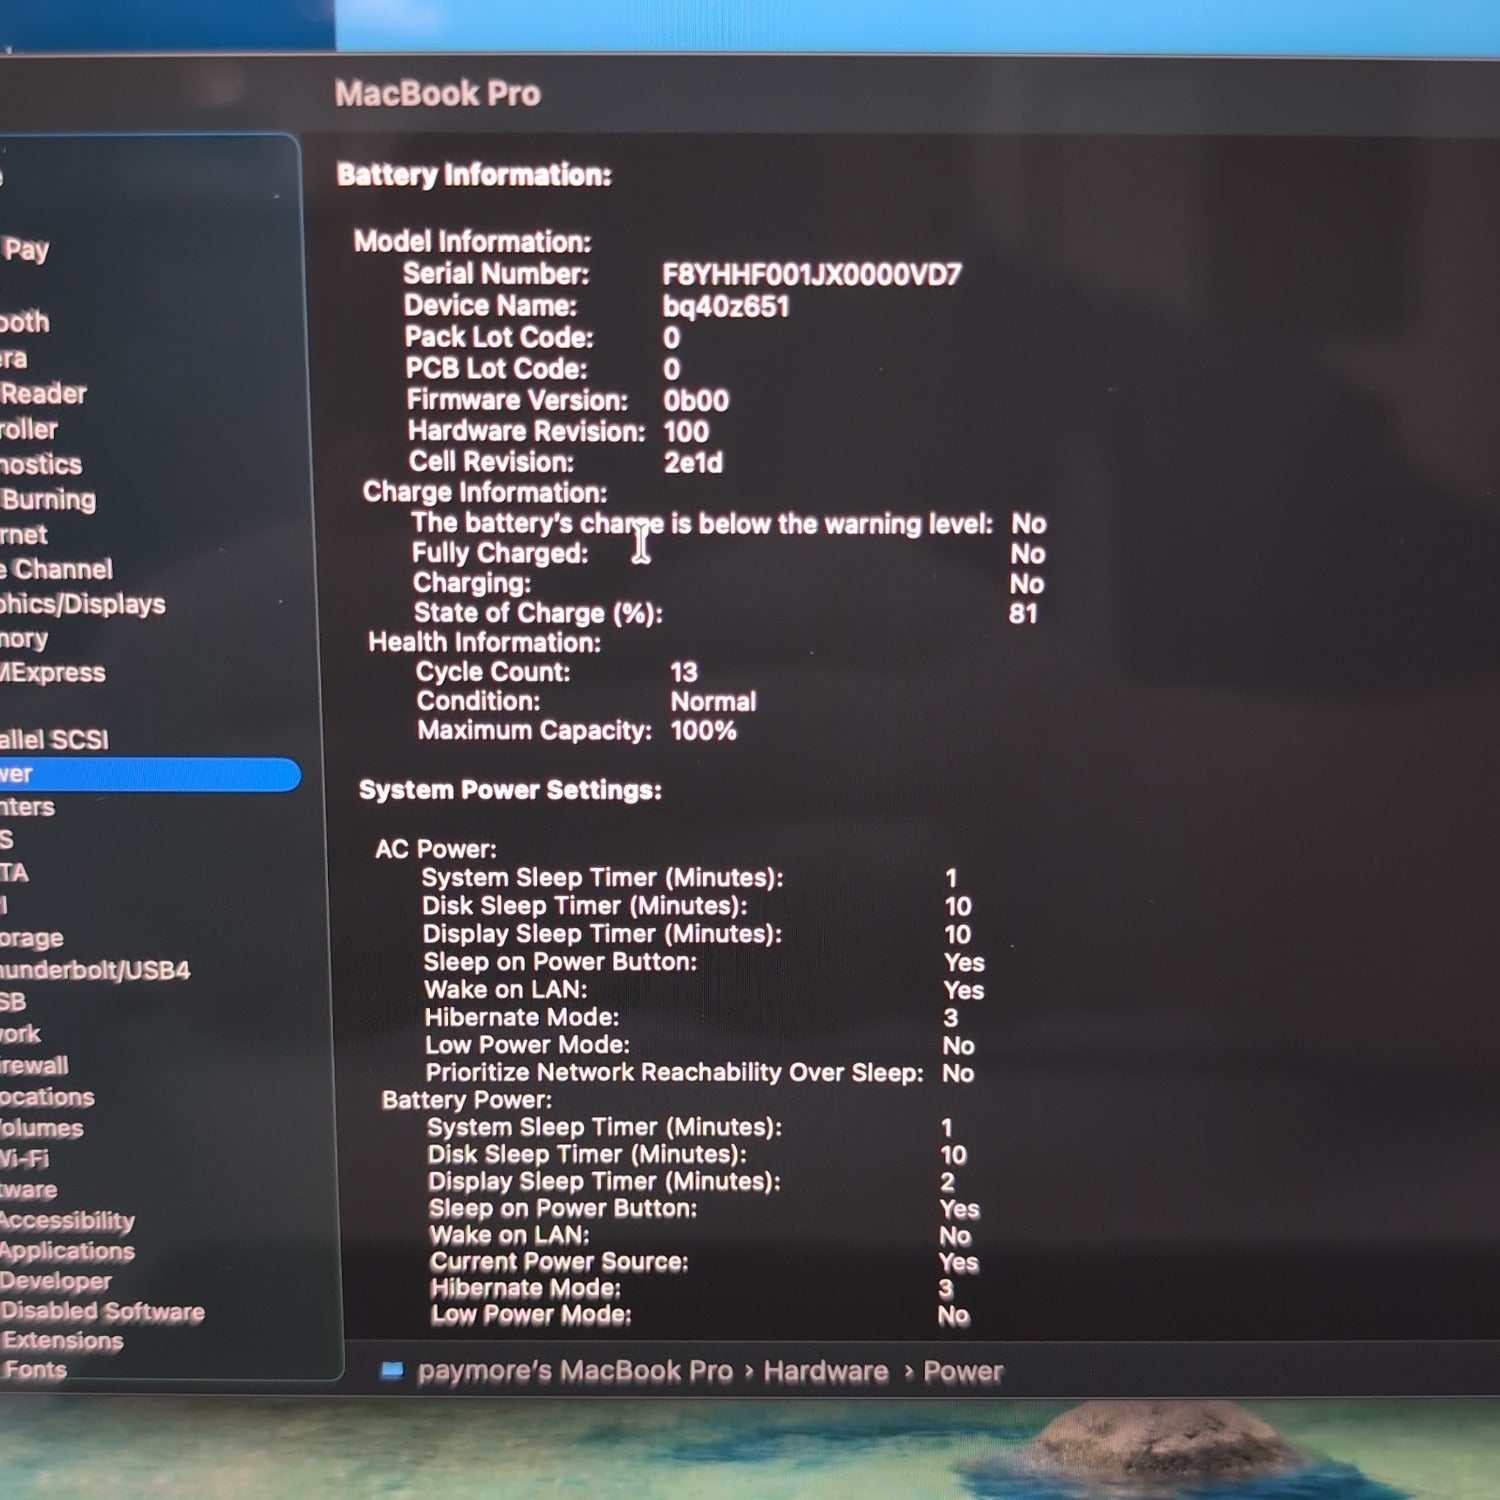
Task: Open the Camera sidebar entry
Action: (x=14, y=359)
